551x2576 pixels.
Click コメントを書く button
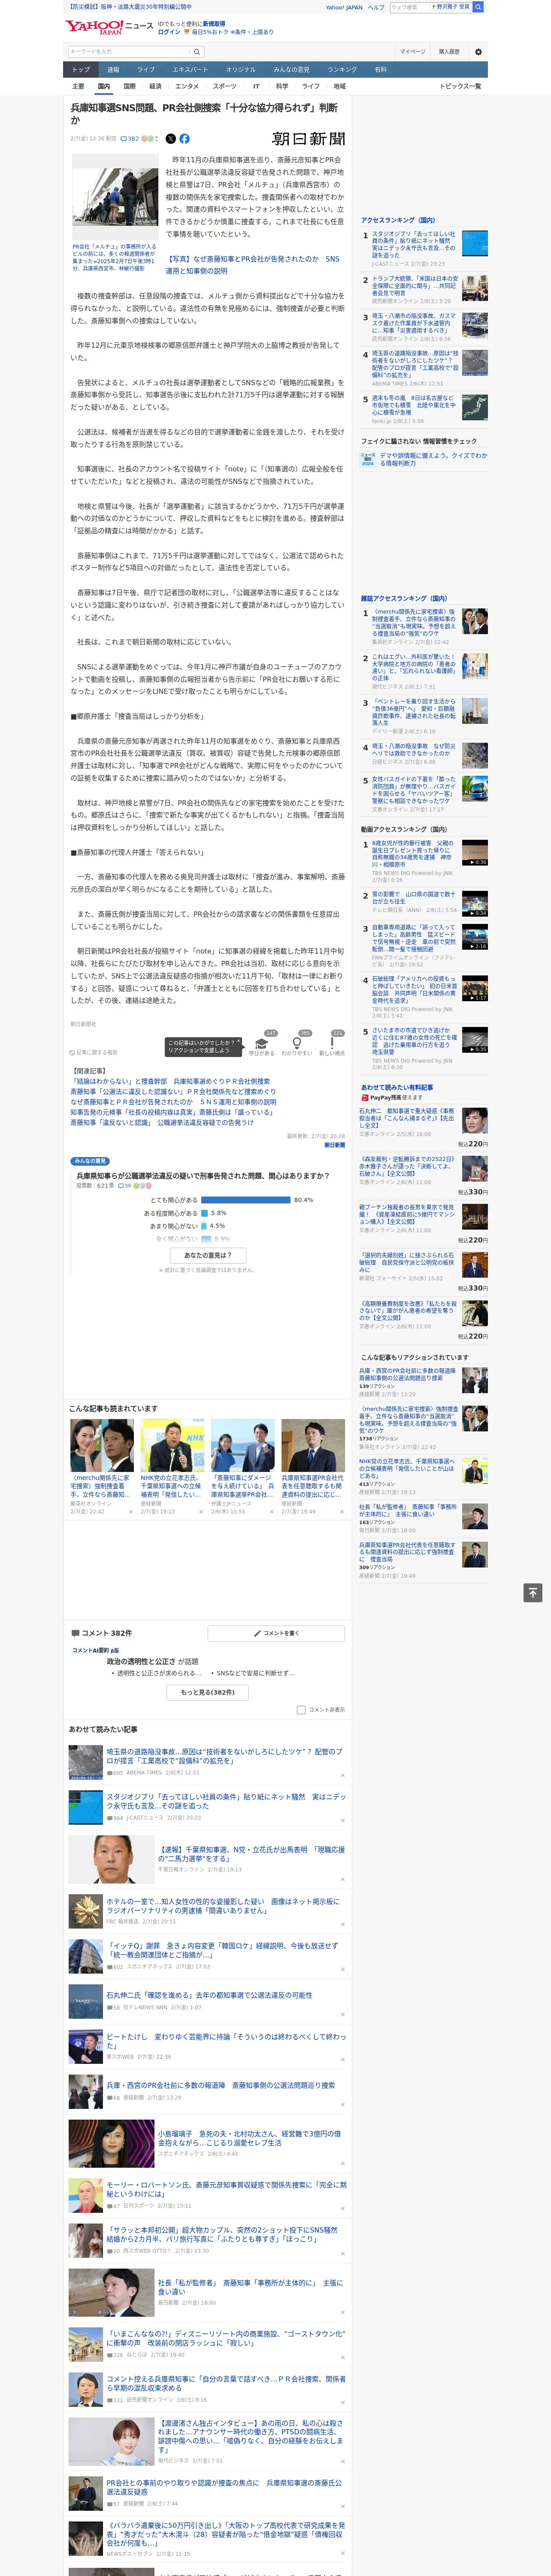point(276,1633)
